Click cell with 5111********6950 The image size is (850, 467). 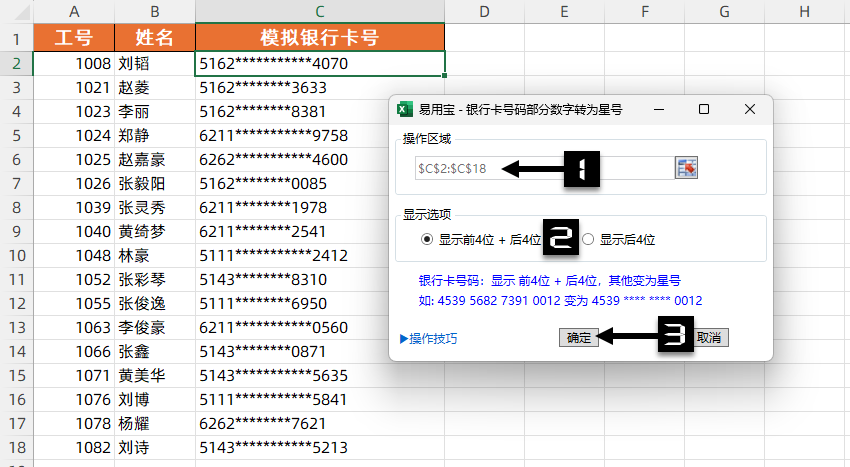pos(293,304)
